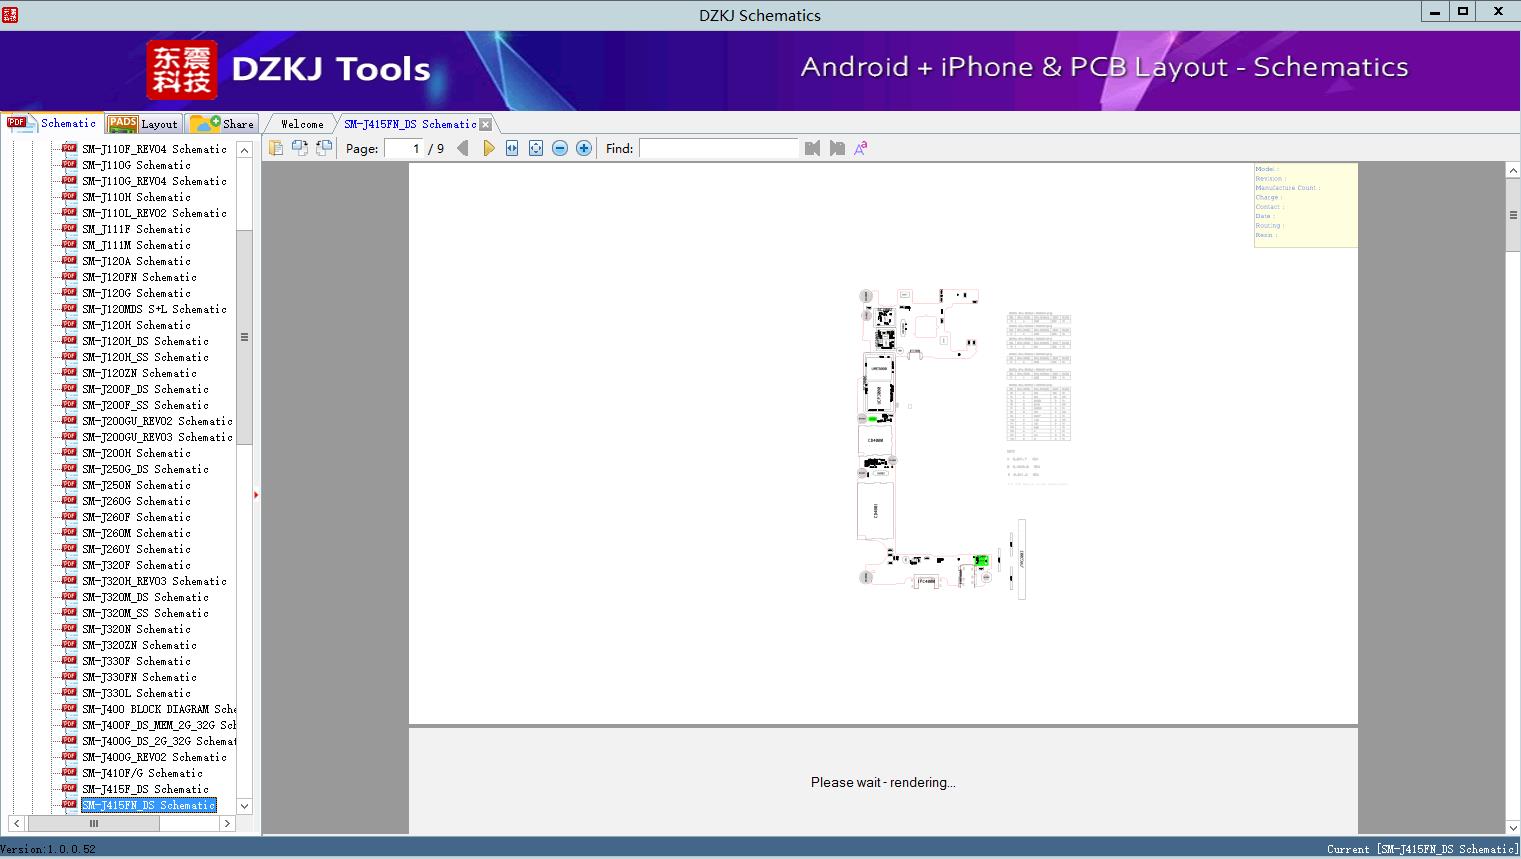
Task: Toggle the match case search option
Action: [861, 148]
